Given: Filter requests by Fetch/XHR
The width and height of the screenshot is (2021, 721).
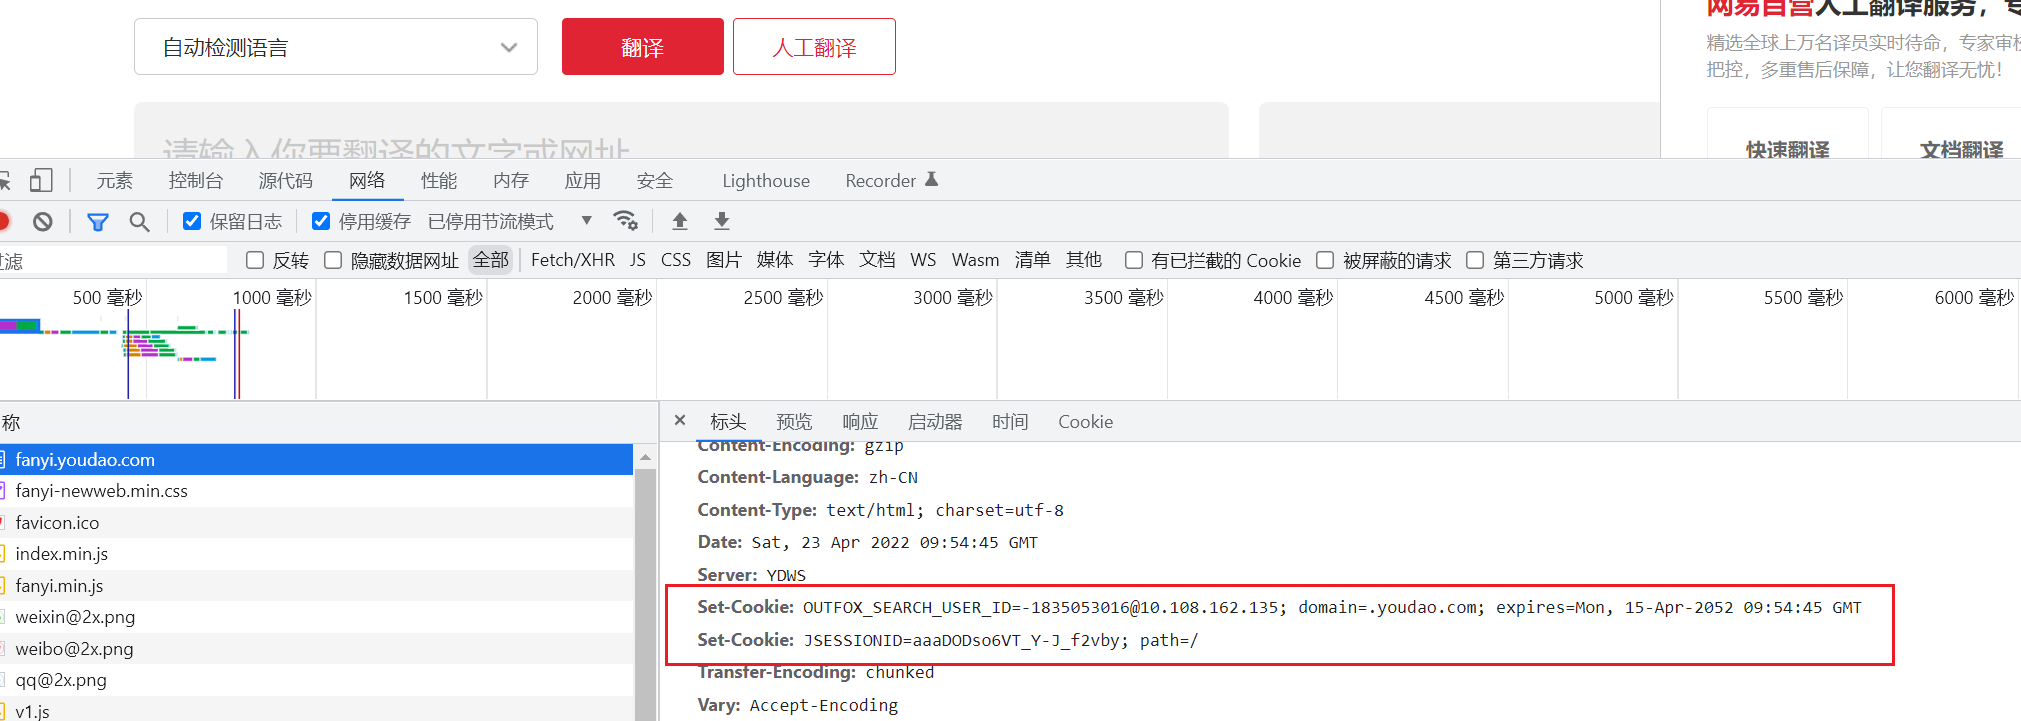Looking at the screenshot, I should [x=573, y=260].
